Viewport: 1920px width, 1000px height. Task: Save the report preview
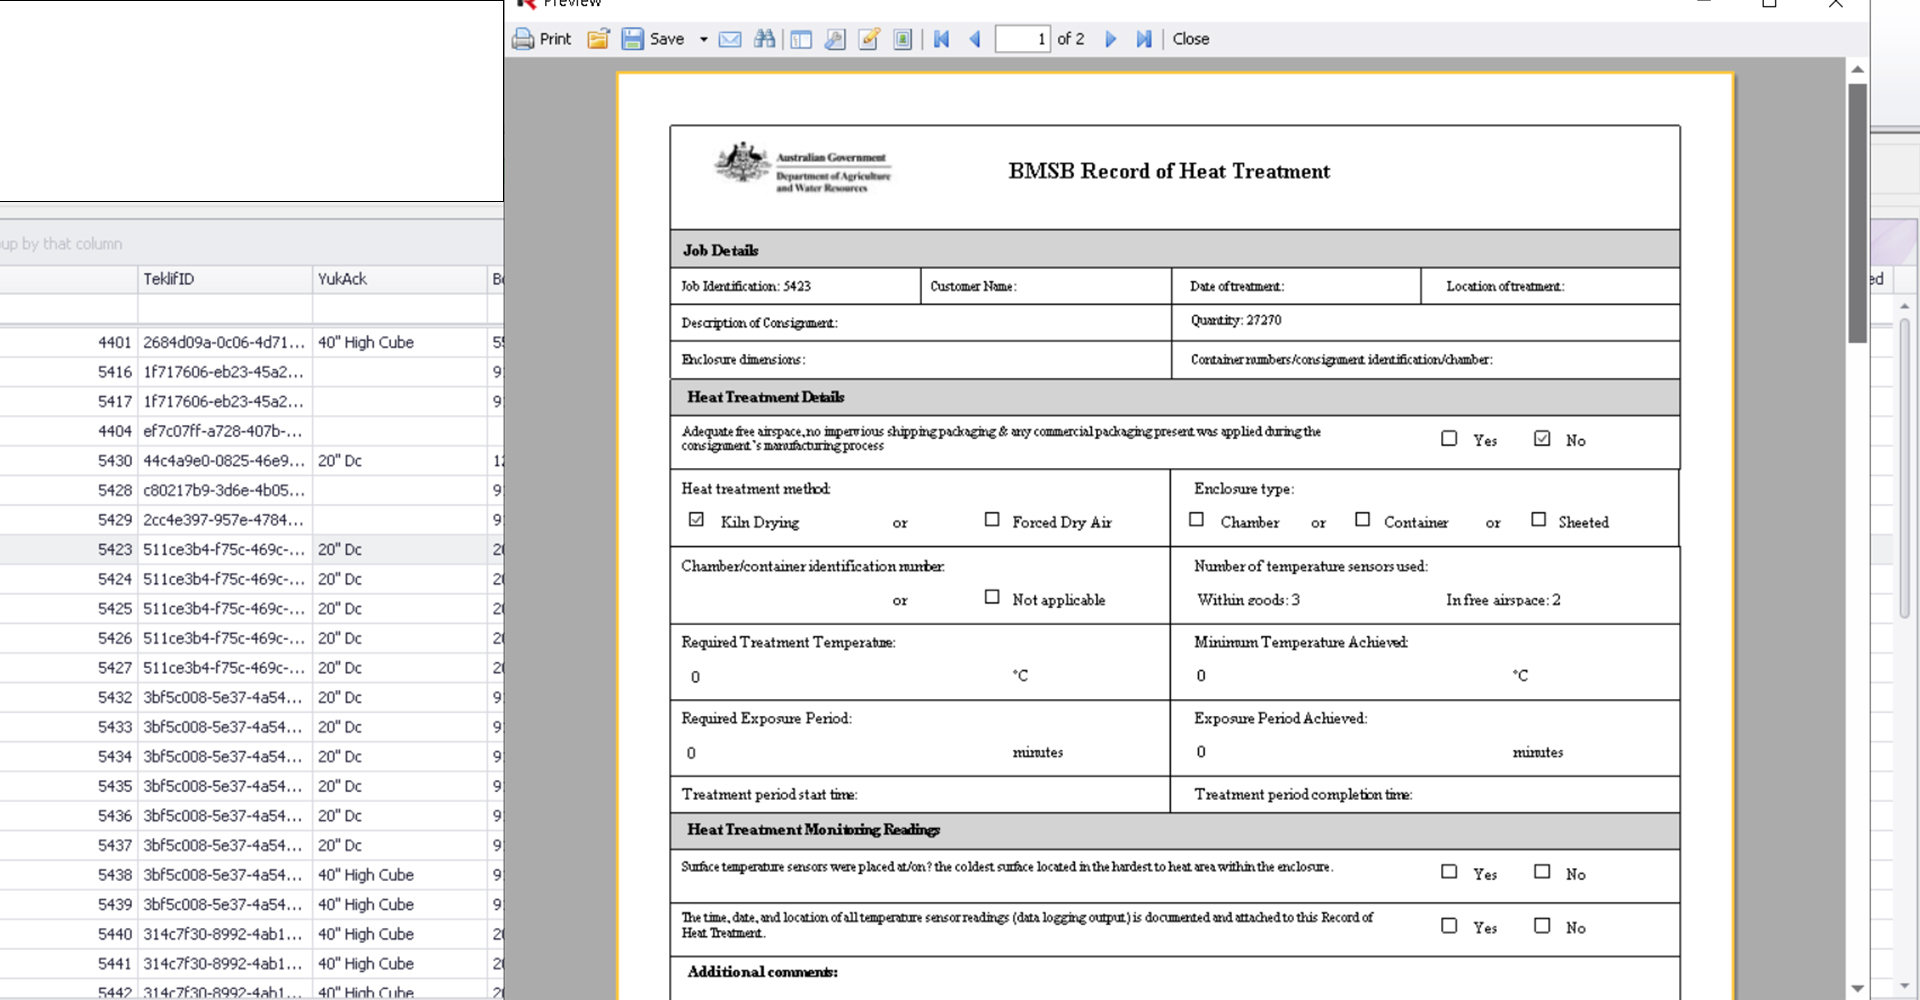point(654,39)
